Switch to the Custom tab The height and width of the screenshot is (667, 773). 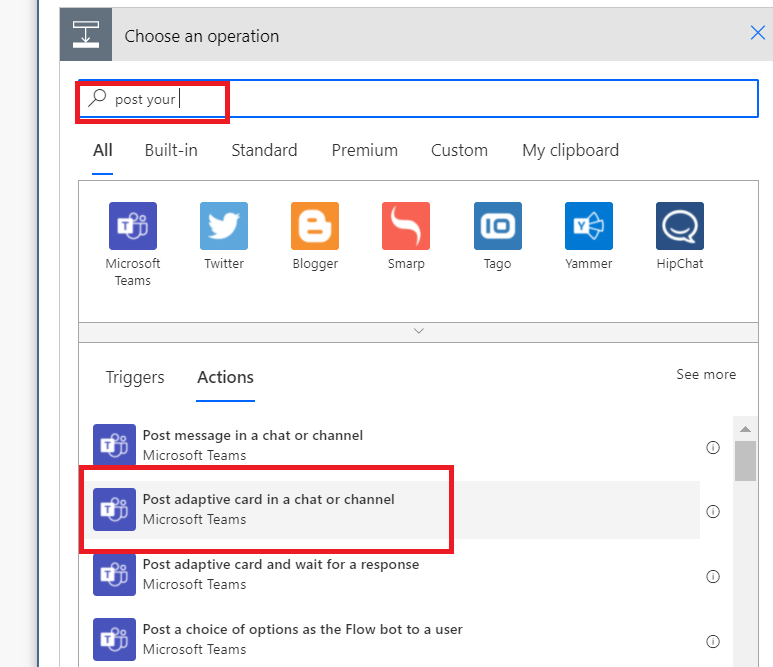pyautogui.click(x=459, y=150)
